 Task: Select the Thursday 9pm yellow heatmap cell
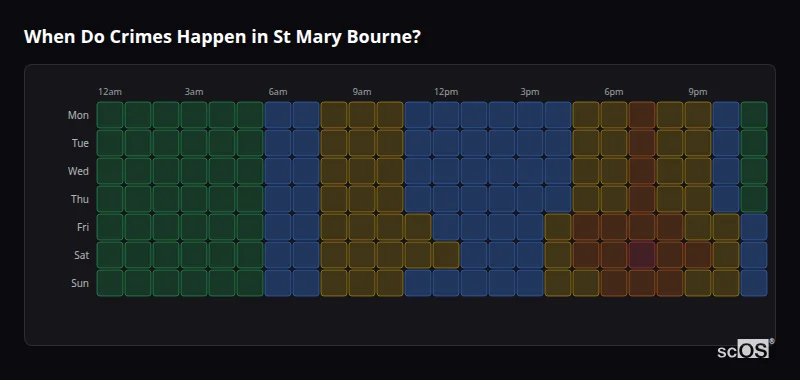(698, 199)
